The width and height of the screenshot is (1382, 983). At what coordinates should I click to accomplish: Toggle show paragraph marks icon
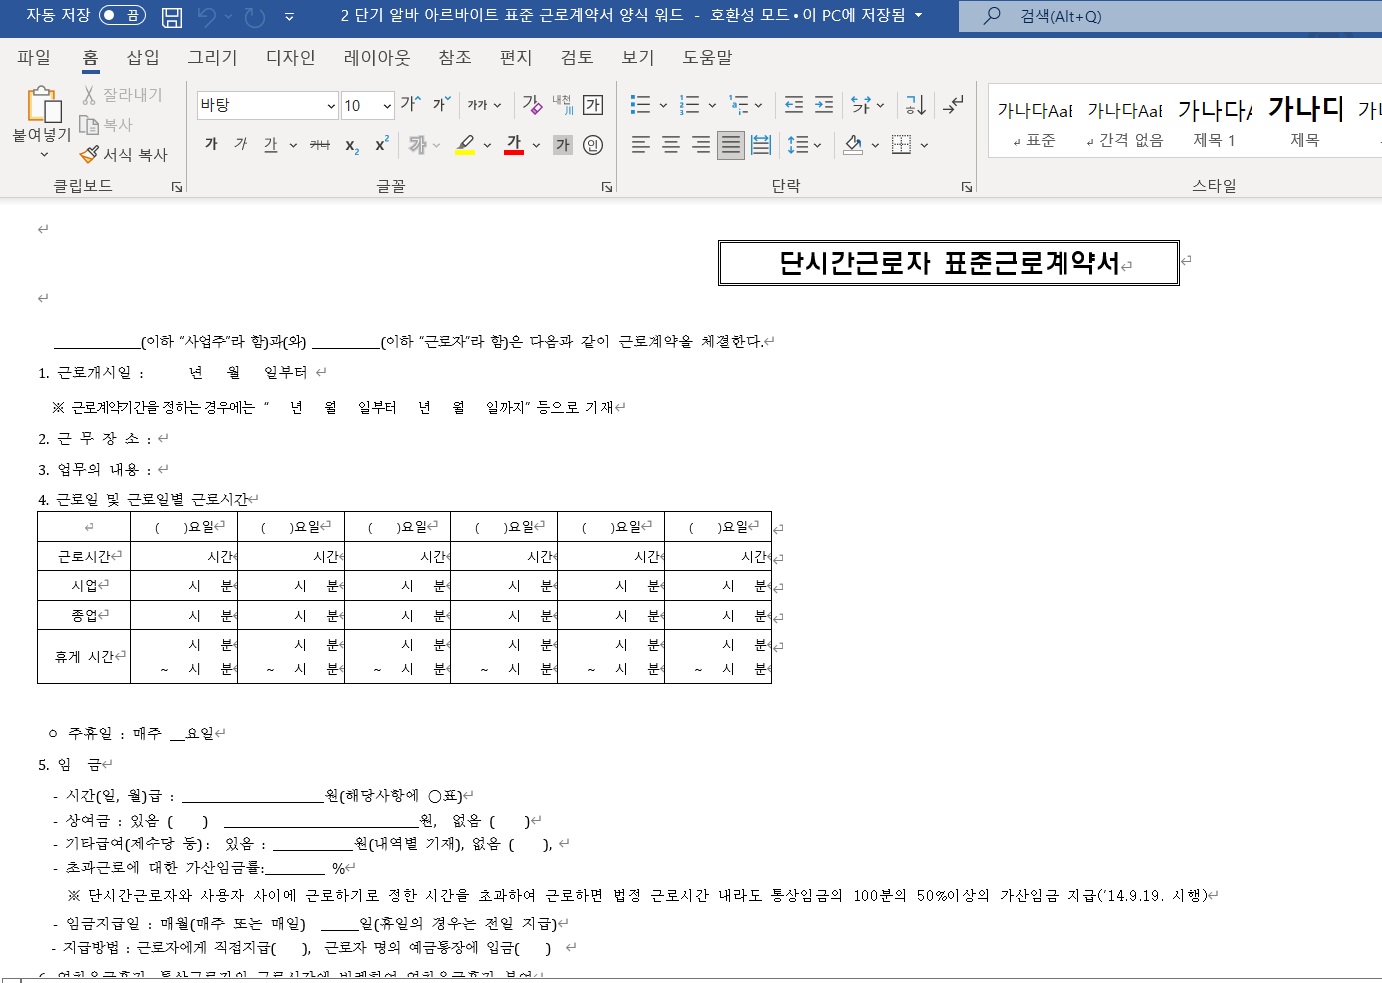click(954, 104)
